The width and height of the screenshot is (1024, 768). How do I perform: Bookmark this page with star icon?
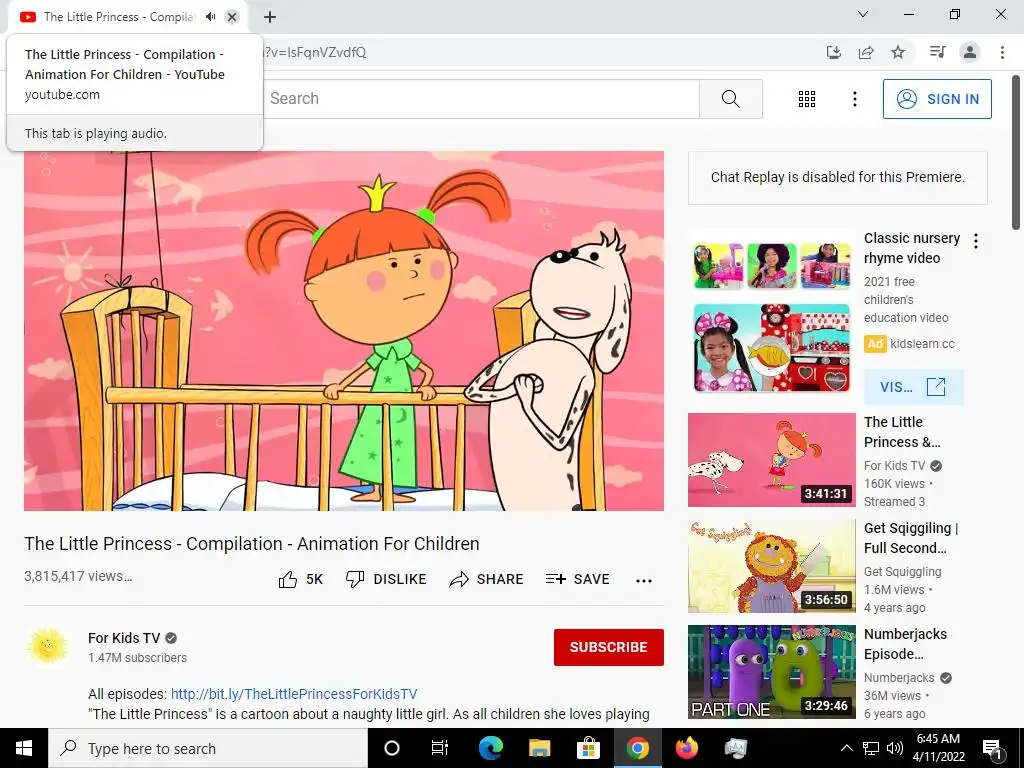(899, 52)
